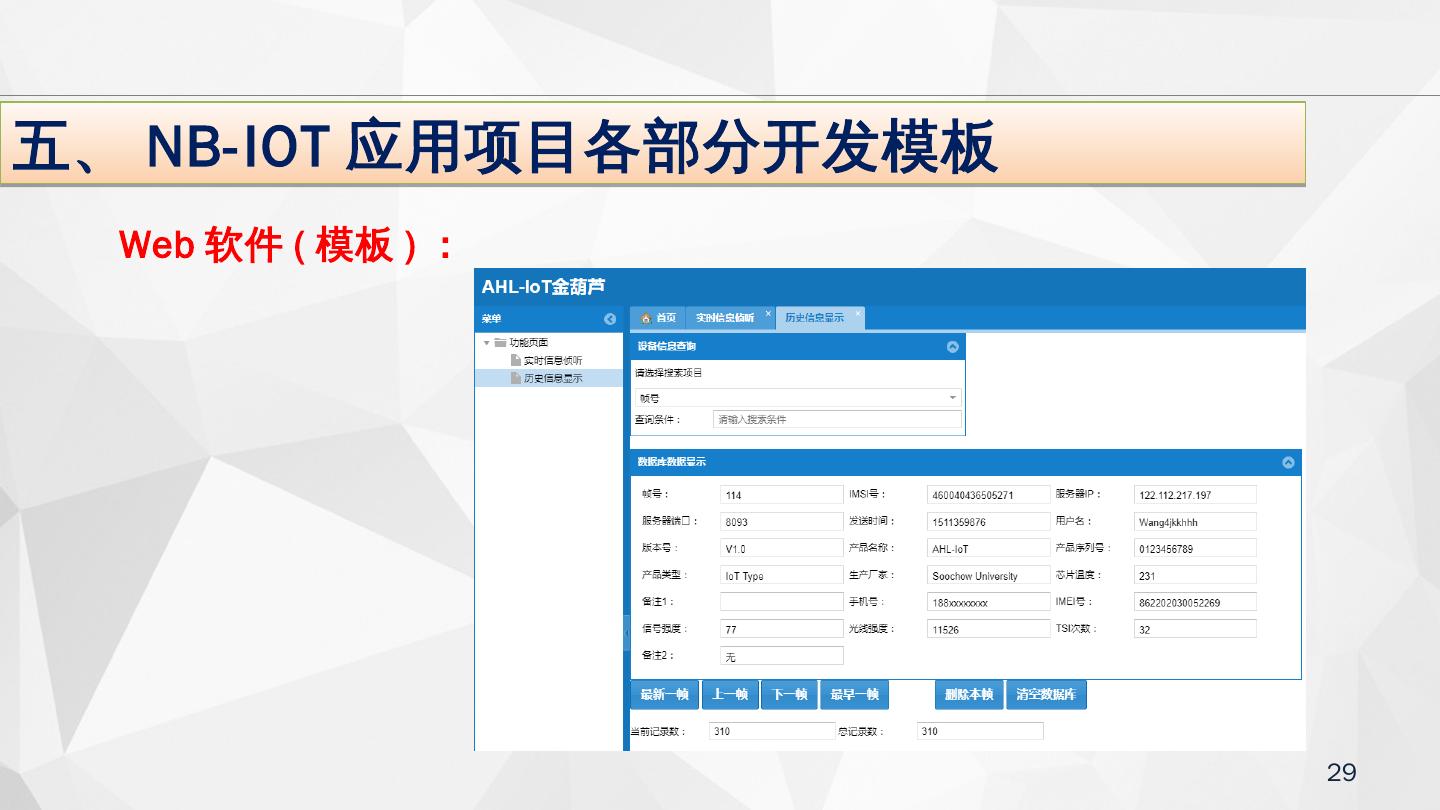Switch to the 实时信息侦听 tab

(x=731, y=318)
